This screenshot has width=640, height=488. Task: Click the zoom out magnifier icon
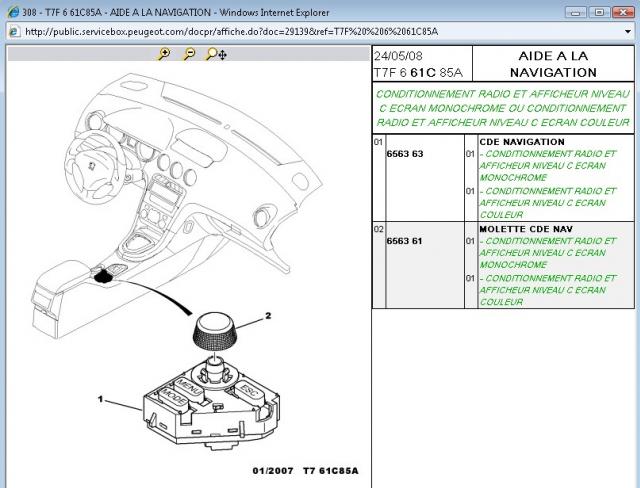189,53
